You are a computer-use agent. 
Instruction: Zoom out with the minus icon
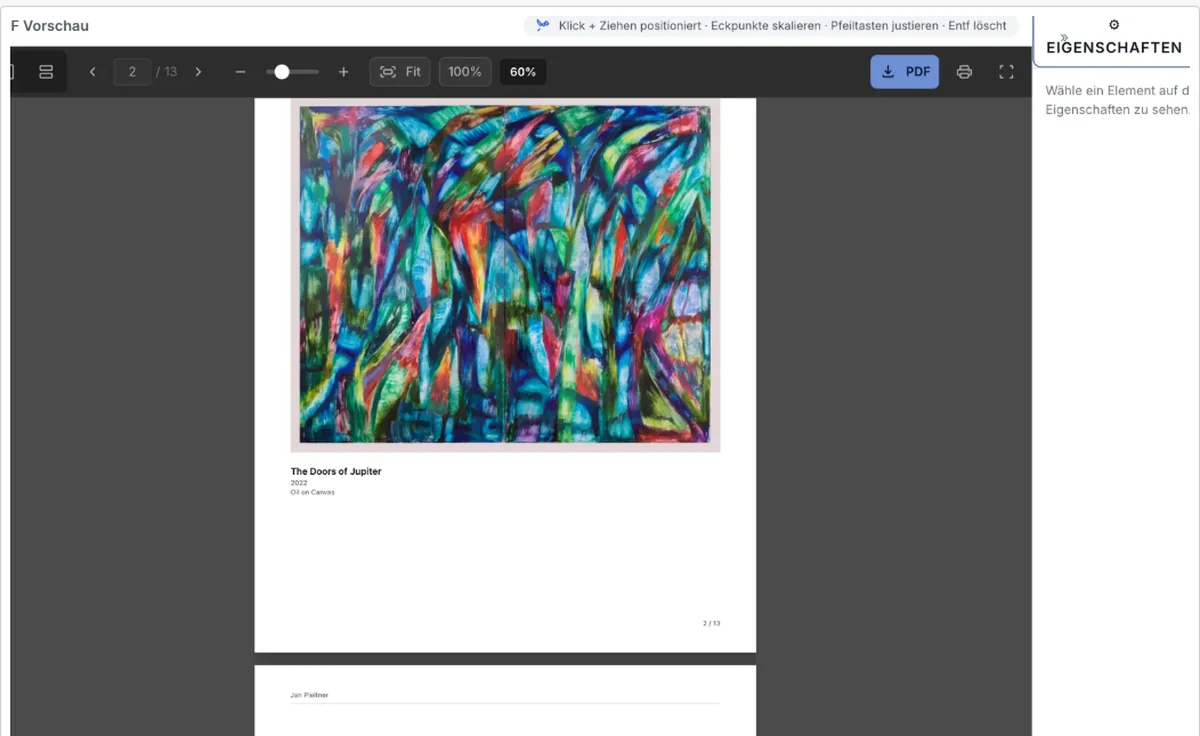pos(240,72)
